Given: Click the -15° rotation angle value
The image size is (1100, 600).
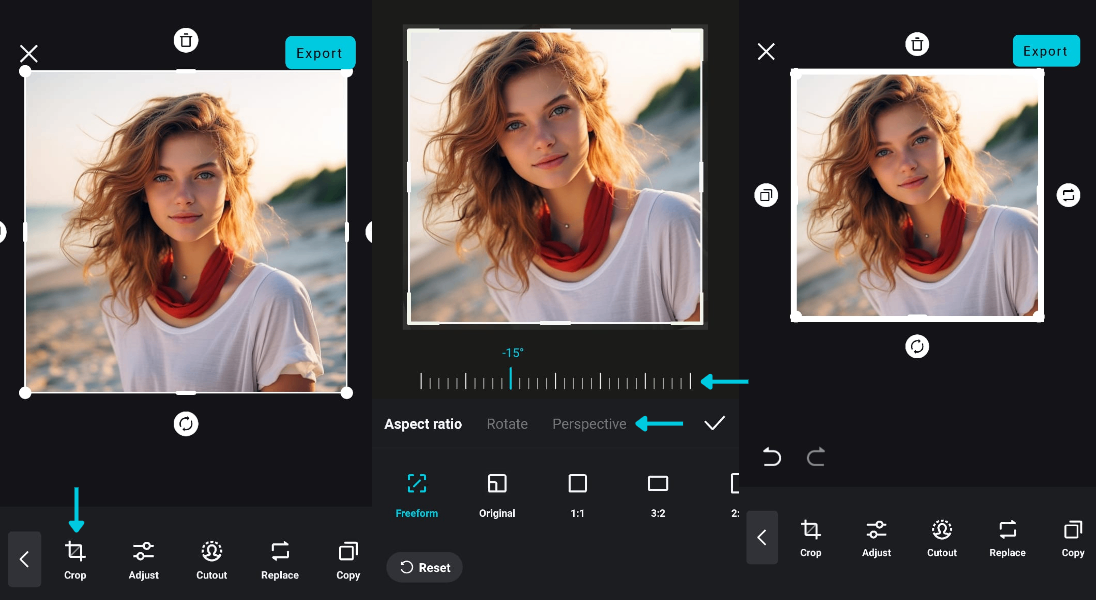Looking at the screenshot, I should point(512,353).
